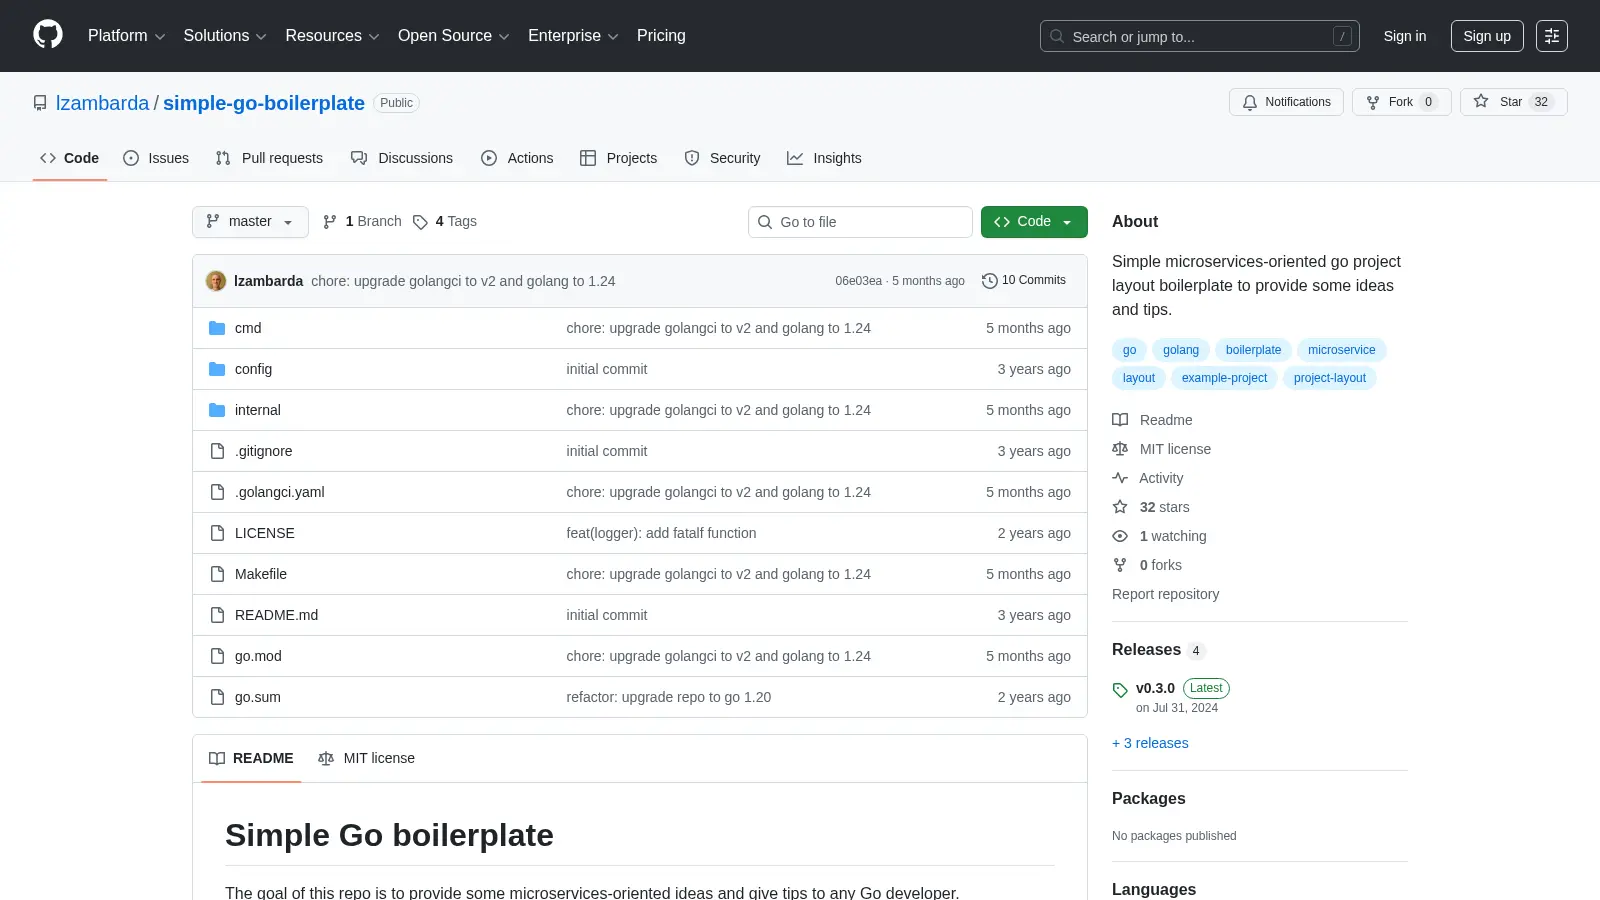
Task: Switch to the Pull requests tab
Action: [269, 158]
